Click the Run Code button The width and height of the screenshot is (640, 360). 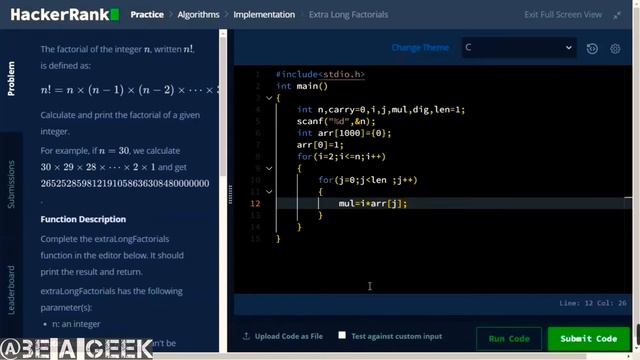click(x=509, y=339)
